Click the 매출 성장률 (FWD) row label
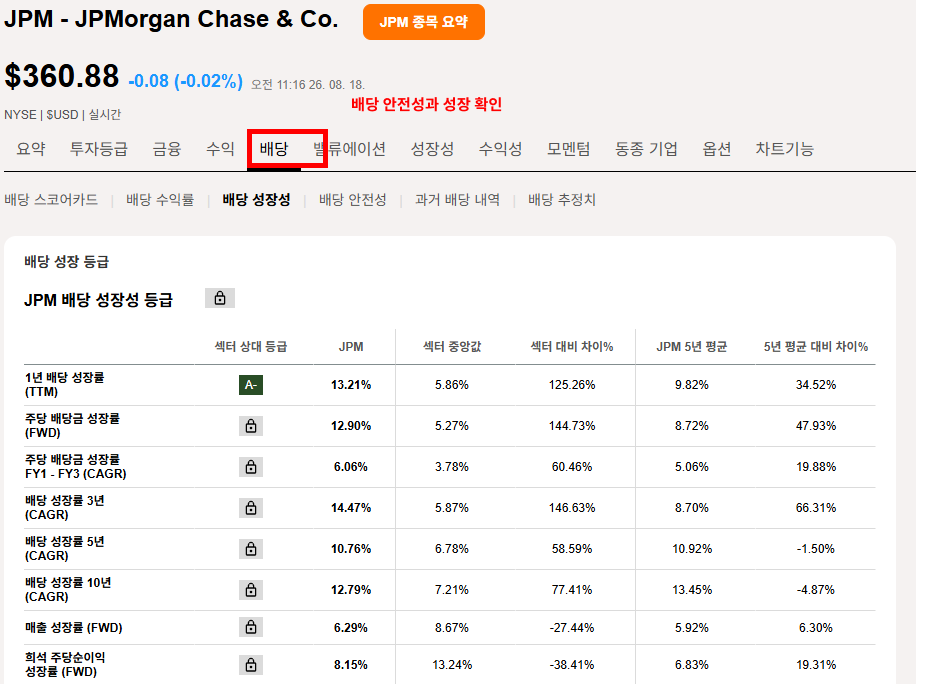This screenshot has width=941, height=684. [x=74, y=628]
